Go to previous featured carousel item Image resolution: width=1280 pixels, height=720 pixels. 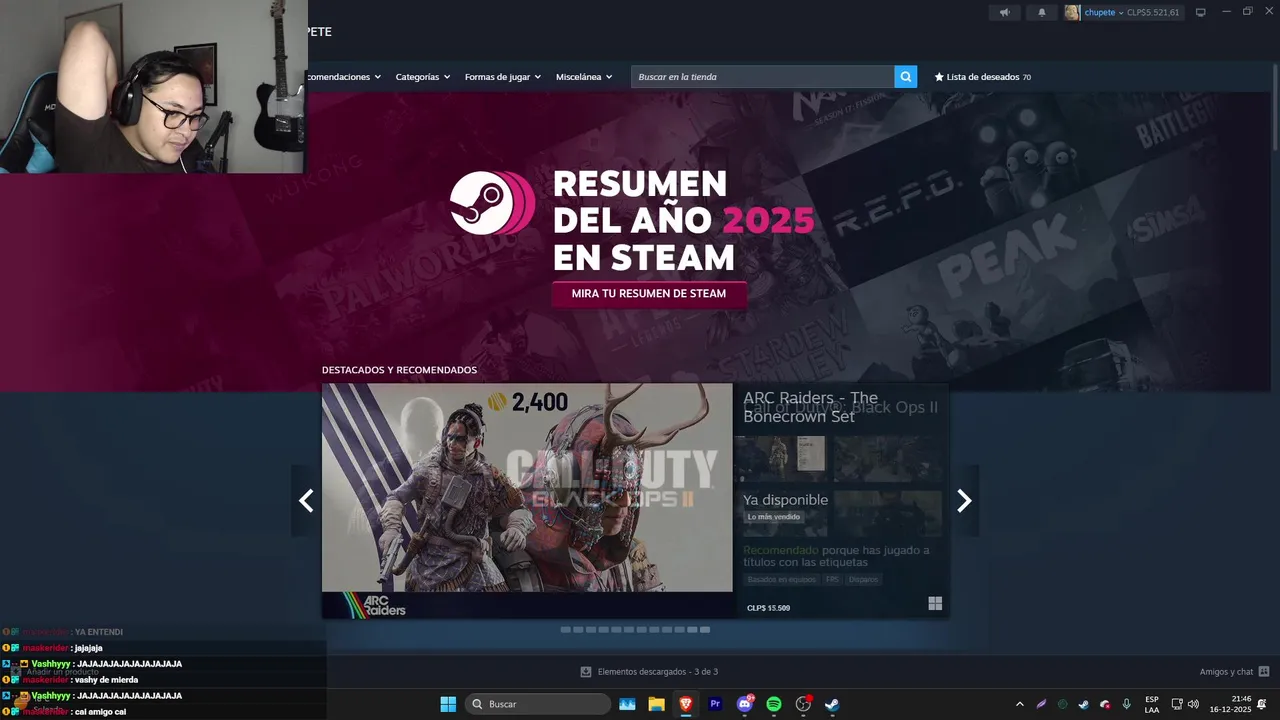307,501
